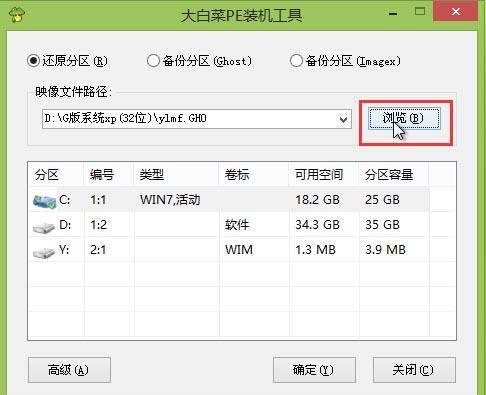
Task: Click the cabbage app icon in title bar
Action: pyautogui.click(x=17, y=15)
